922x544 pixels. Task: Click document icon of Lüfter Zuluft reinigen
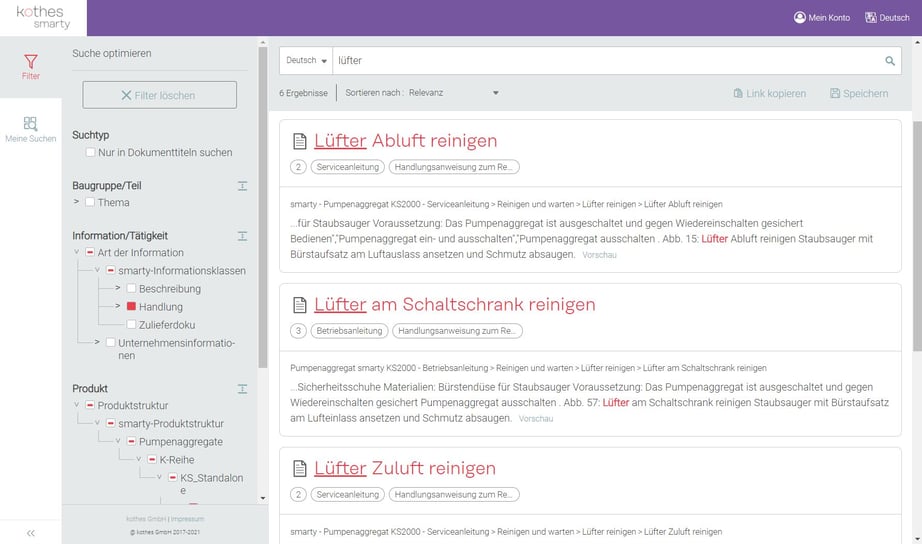[x=300, y=468]
